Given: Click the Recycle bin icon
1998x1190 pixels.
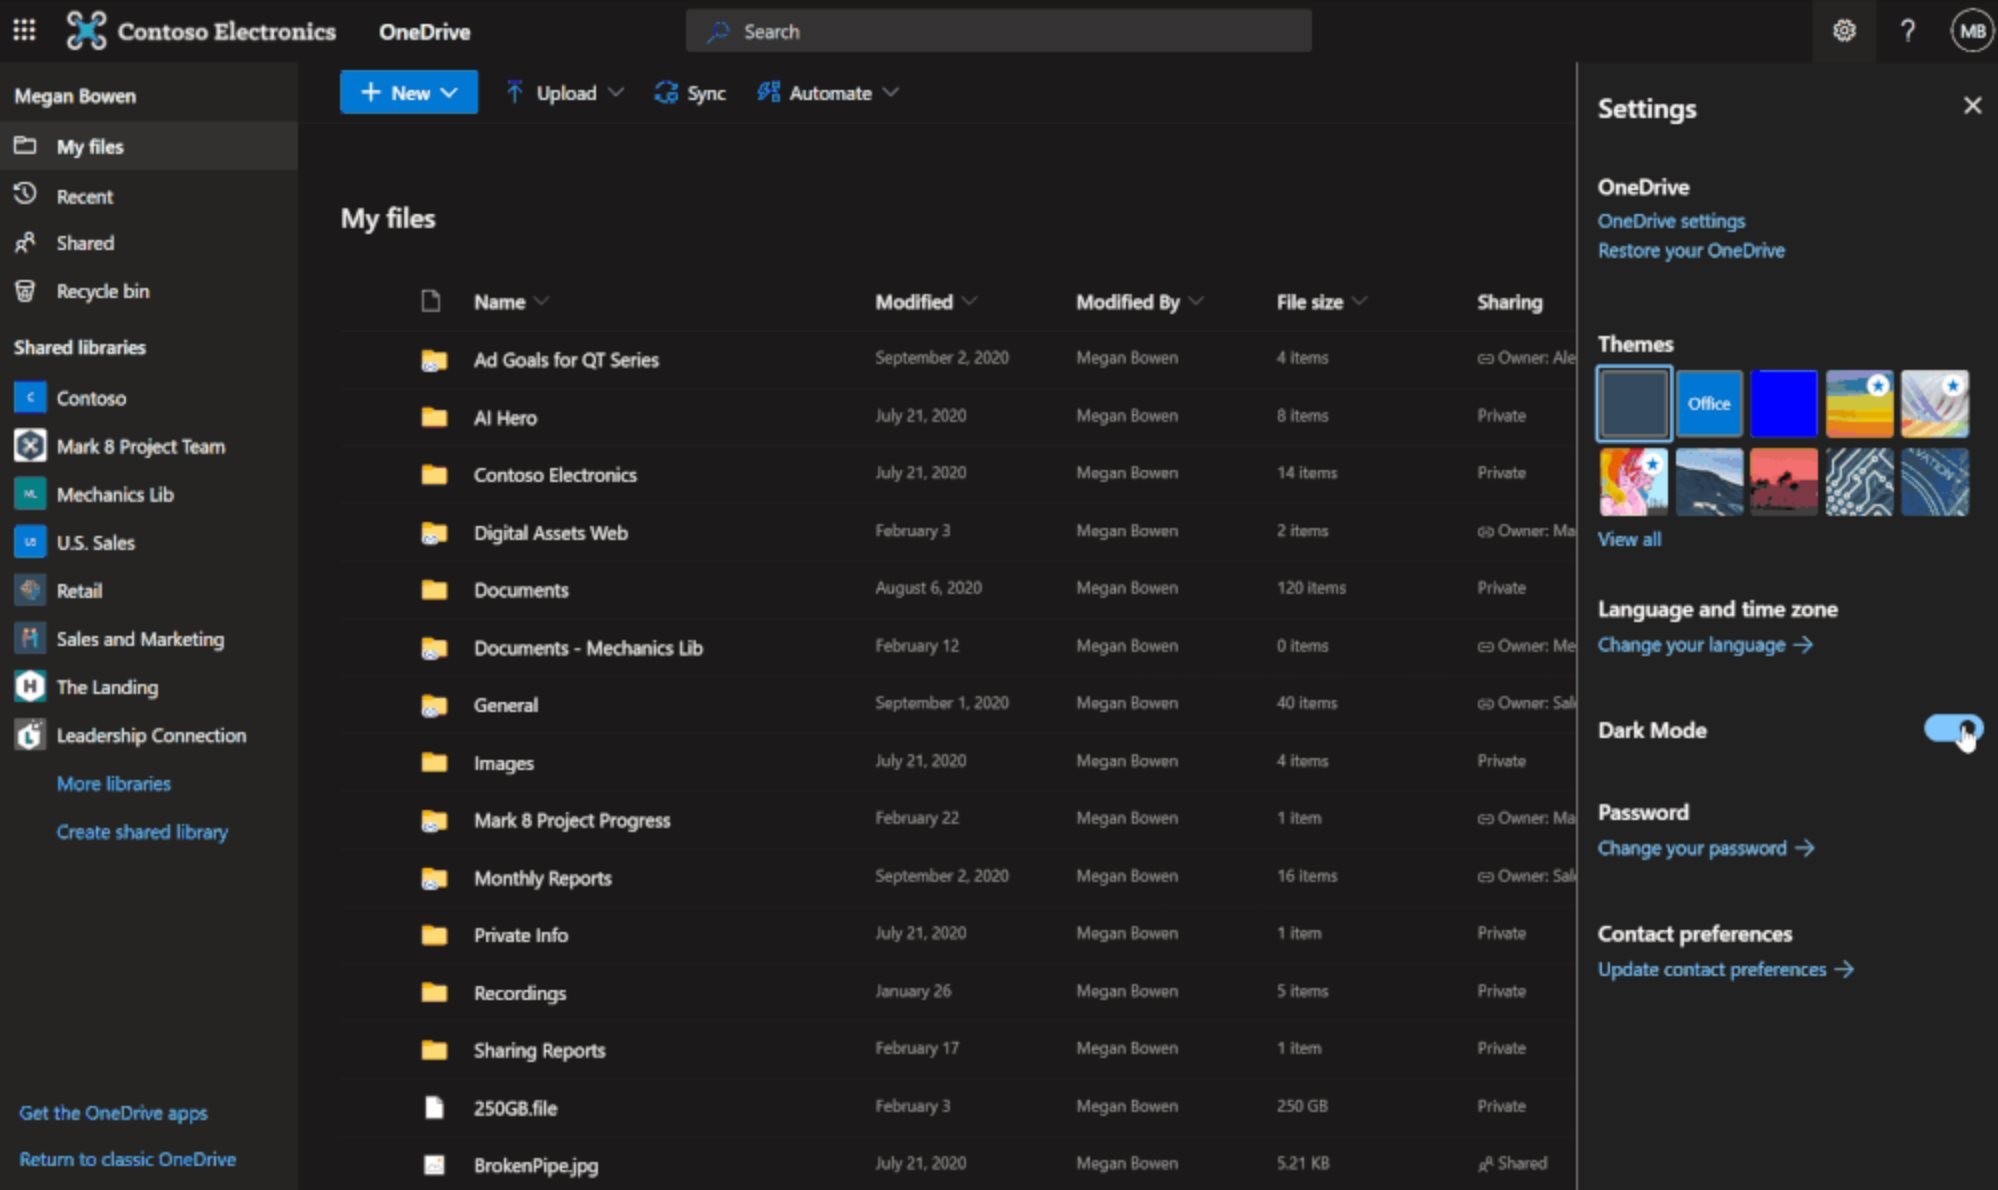Looking at the screenshot, I should [25, 291].
